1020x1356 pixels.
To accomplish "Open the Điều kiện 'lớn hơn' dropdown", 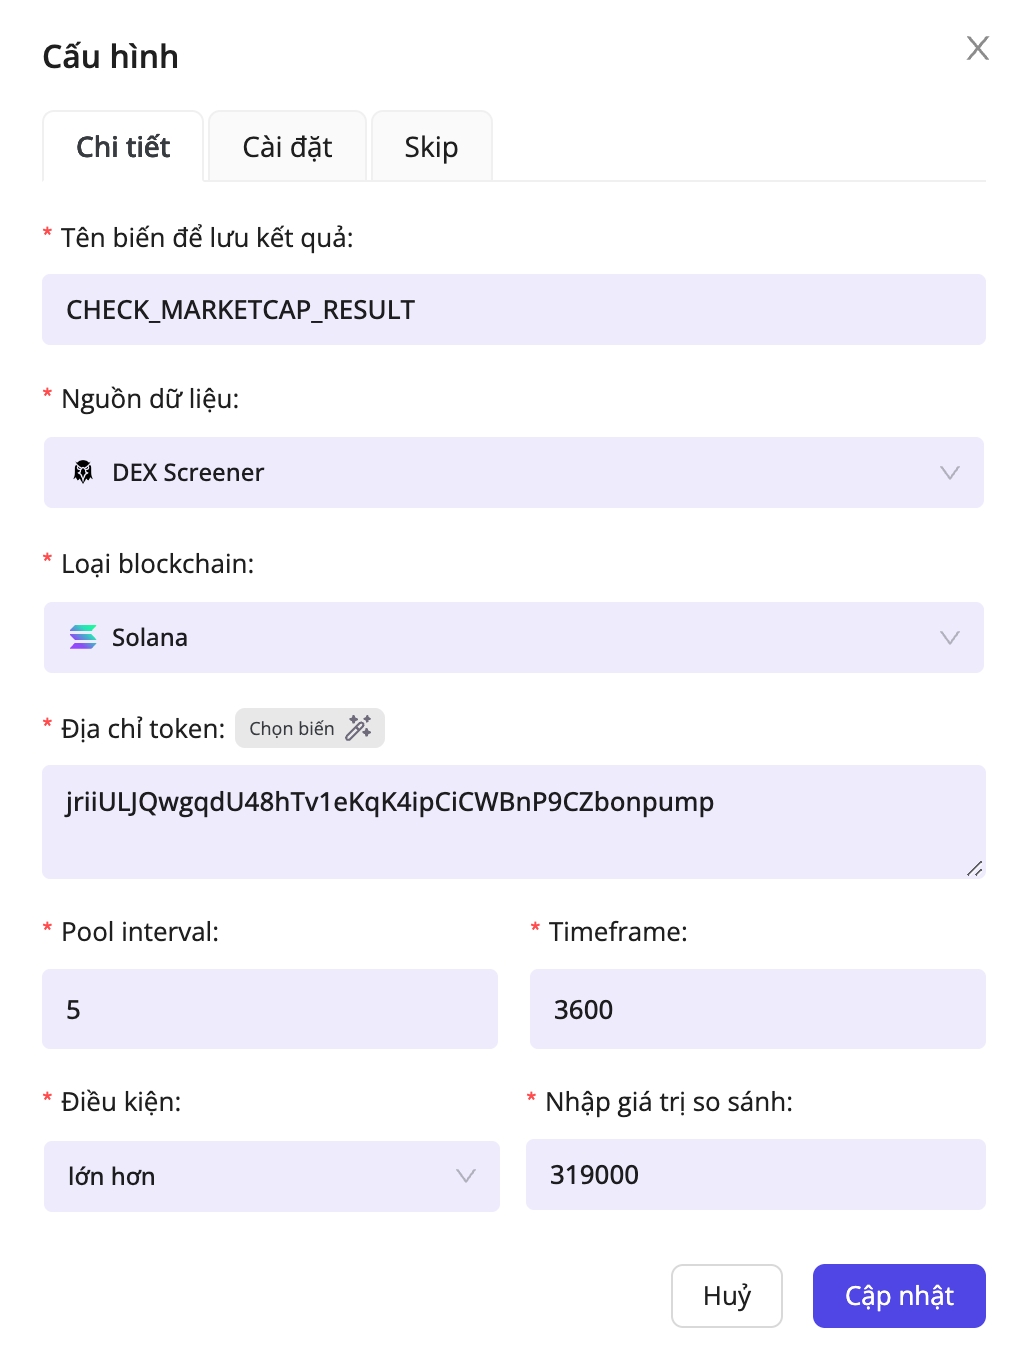I will click(x=270, y=1176).
